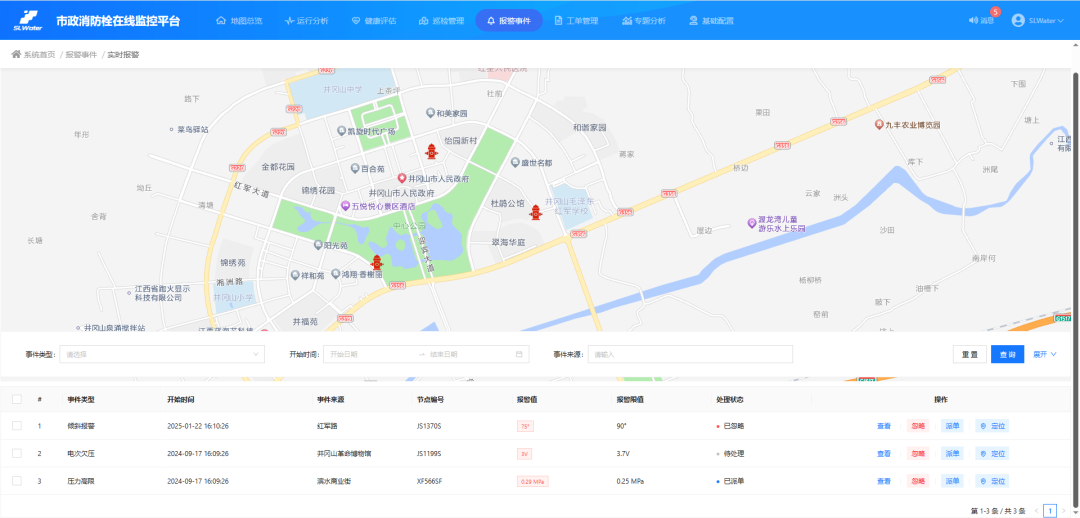
Task: Expand filters with 展开
Action: tap(1044, 354)
